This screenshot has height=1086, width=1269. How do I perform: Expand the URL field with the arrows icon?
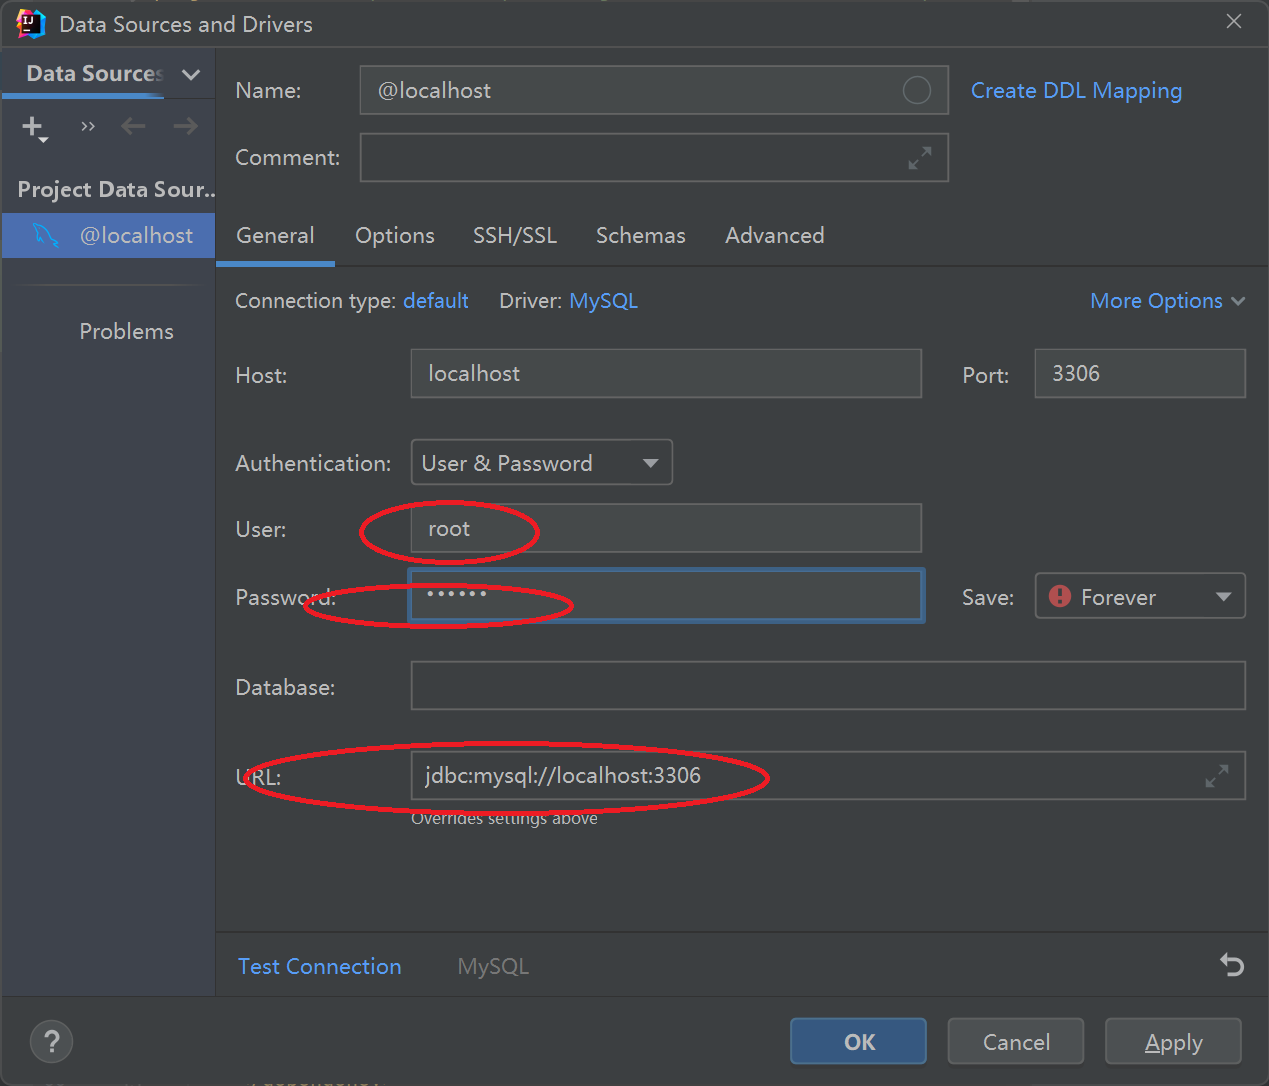coord(1217,776)
